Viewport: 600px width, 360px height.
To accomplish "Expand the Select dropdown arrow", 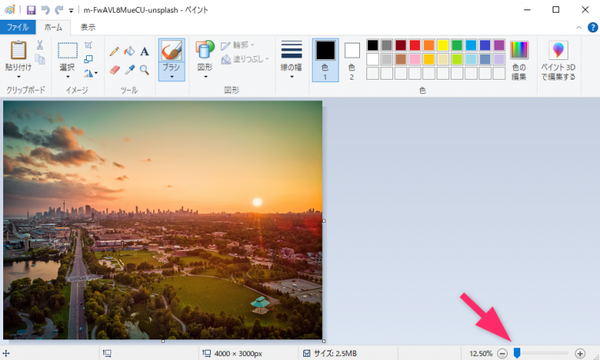I will point(68,77).
